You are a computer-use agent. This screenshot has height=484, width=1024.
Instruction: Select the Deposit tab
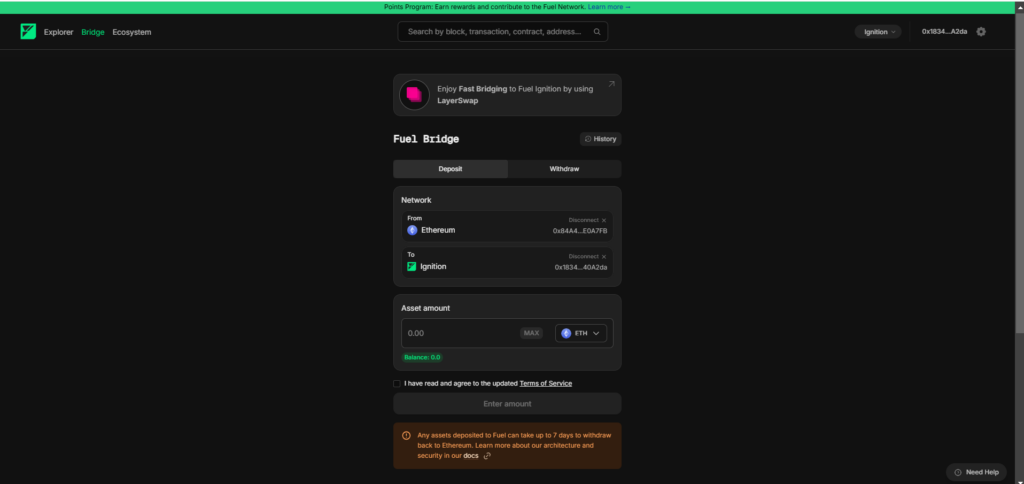pyautogui.click(x=450, y=169)
